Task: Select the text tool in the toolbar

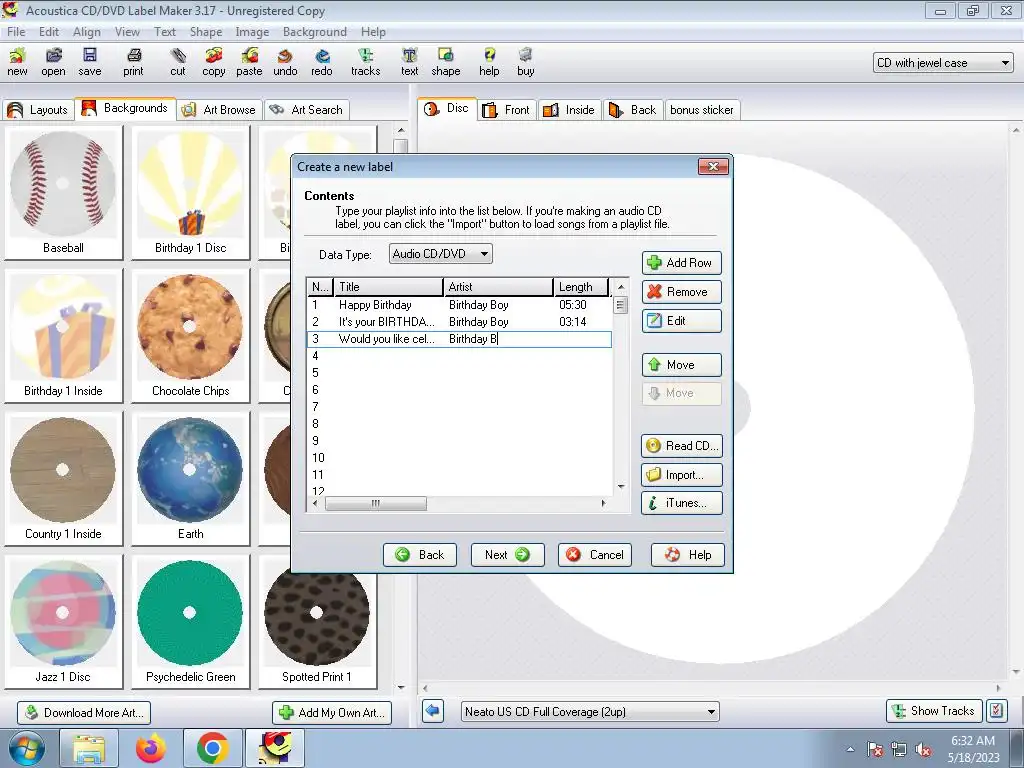Action: [x=409, y=62]
